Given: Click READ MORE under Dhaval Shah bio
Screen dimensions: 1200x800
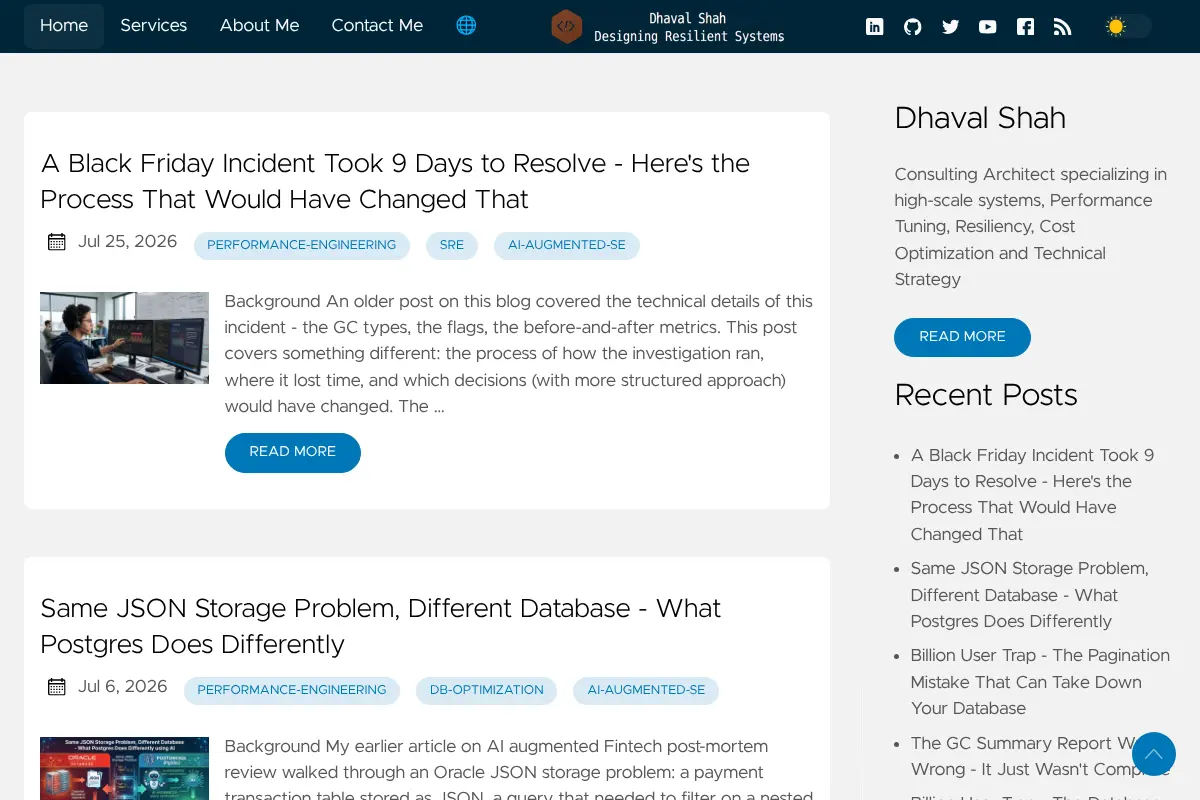Looking at the screenshot, I should point(962,337).
